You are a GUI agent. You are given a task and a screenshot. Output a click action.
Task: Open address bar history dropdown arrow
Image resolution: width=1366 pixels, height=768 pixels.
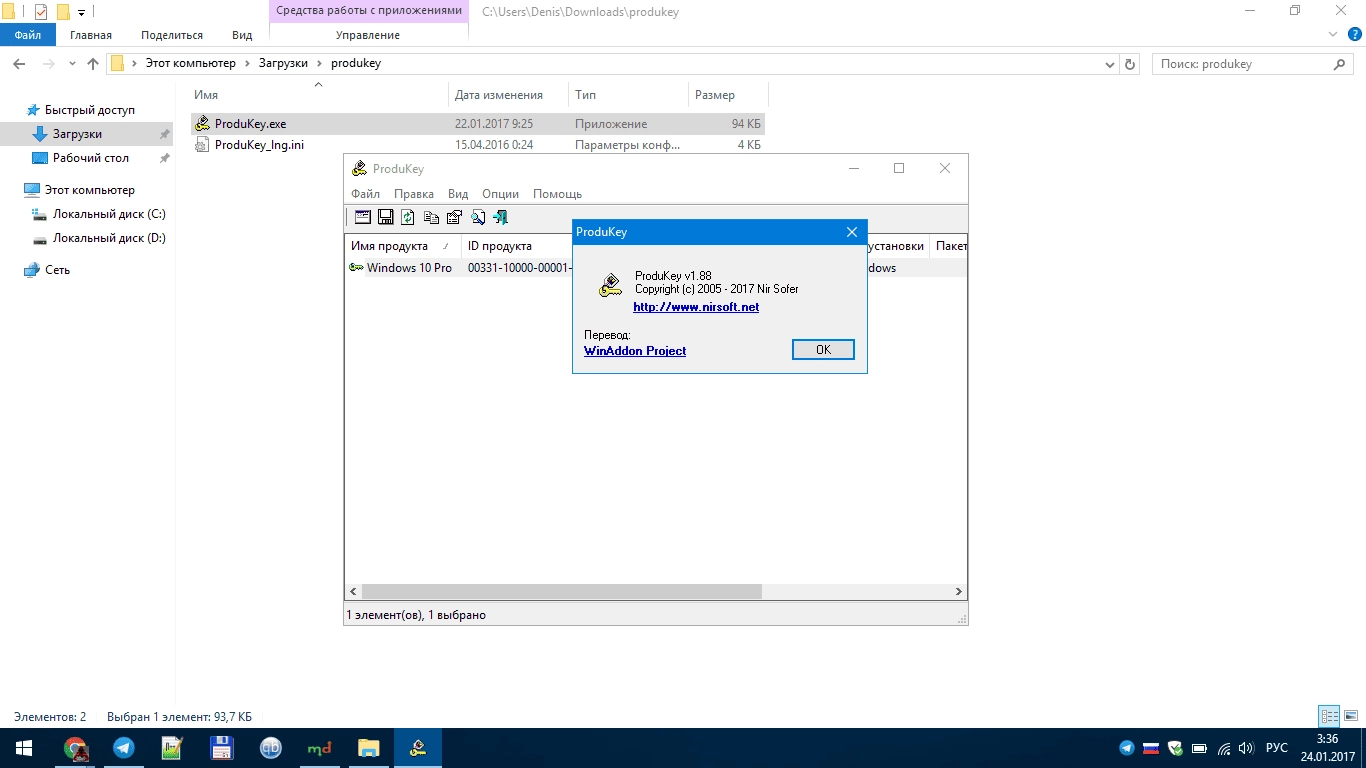point(1110,64)
